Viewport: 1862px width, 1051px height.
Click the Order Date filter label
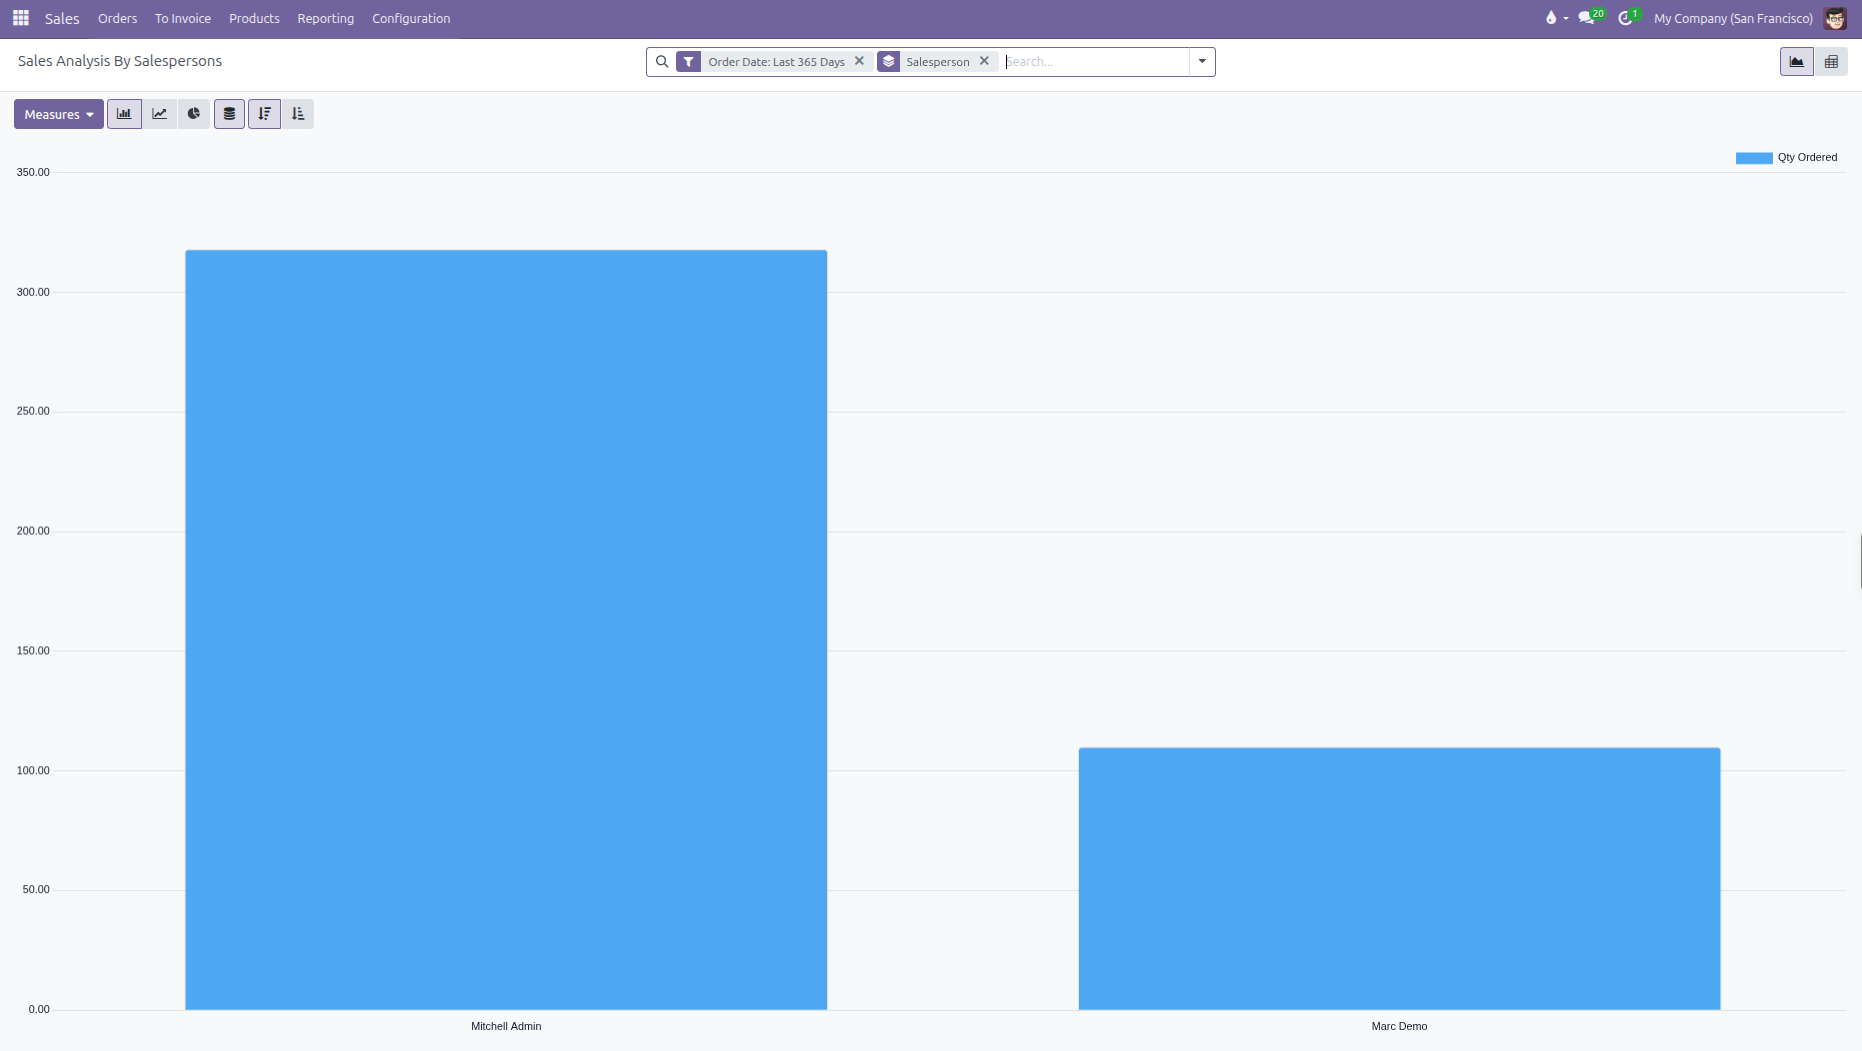click(776, 62)
